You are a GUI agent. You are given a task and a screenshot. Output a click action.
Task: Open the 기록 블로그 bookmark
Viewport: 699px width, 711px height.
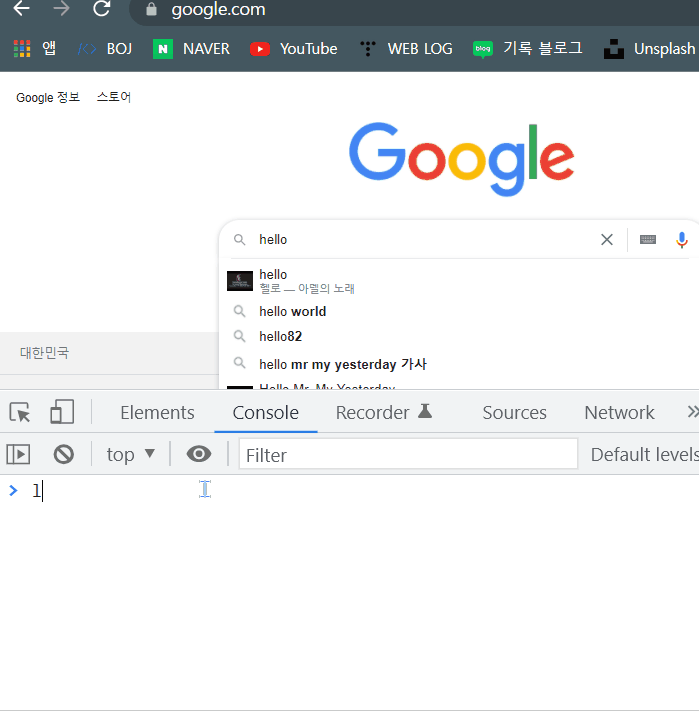527,49
